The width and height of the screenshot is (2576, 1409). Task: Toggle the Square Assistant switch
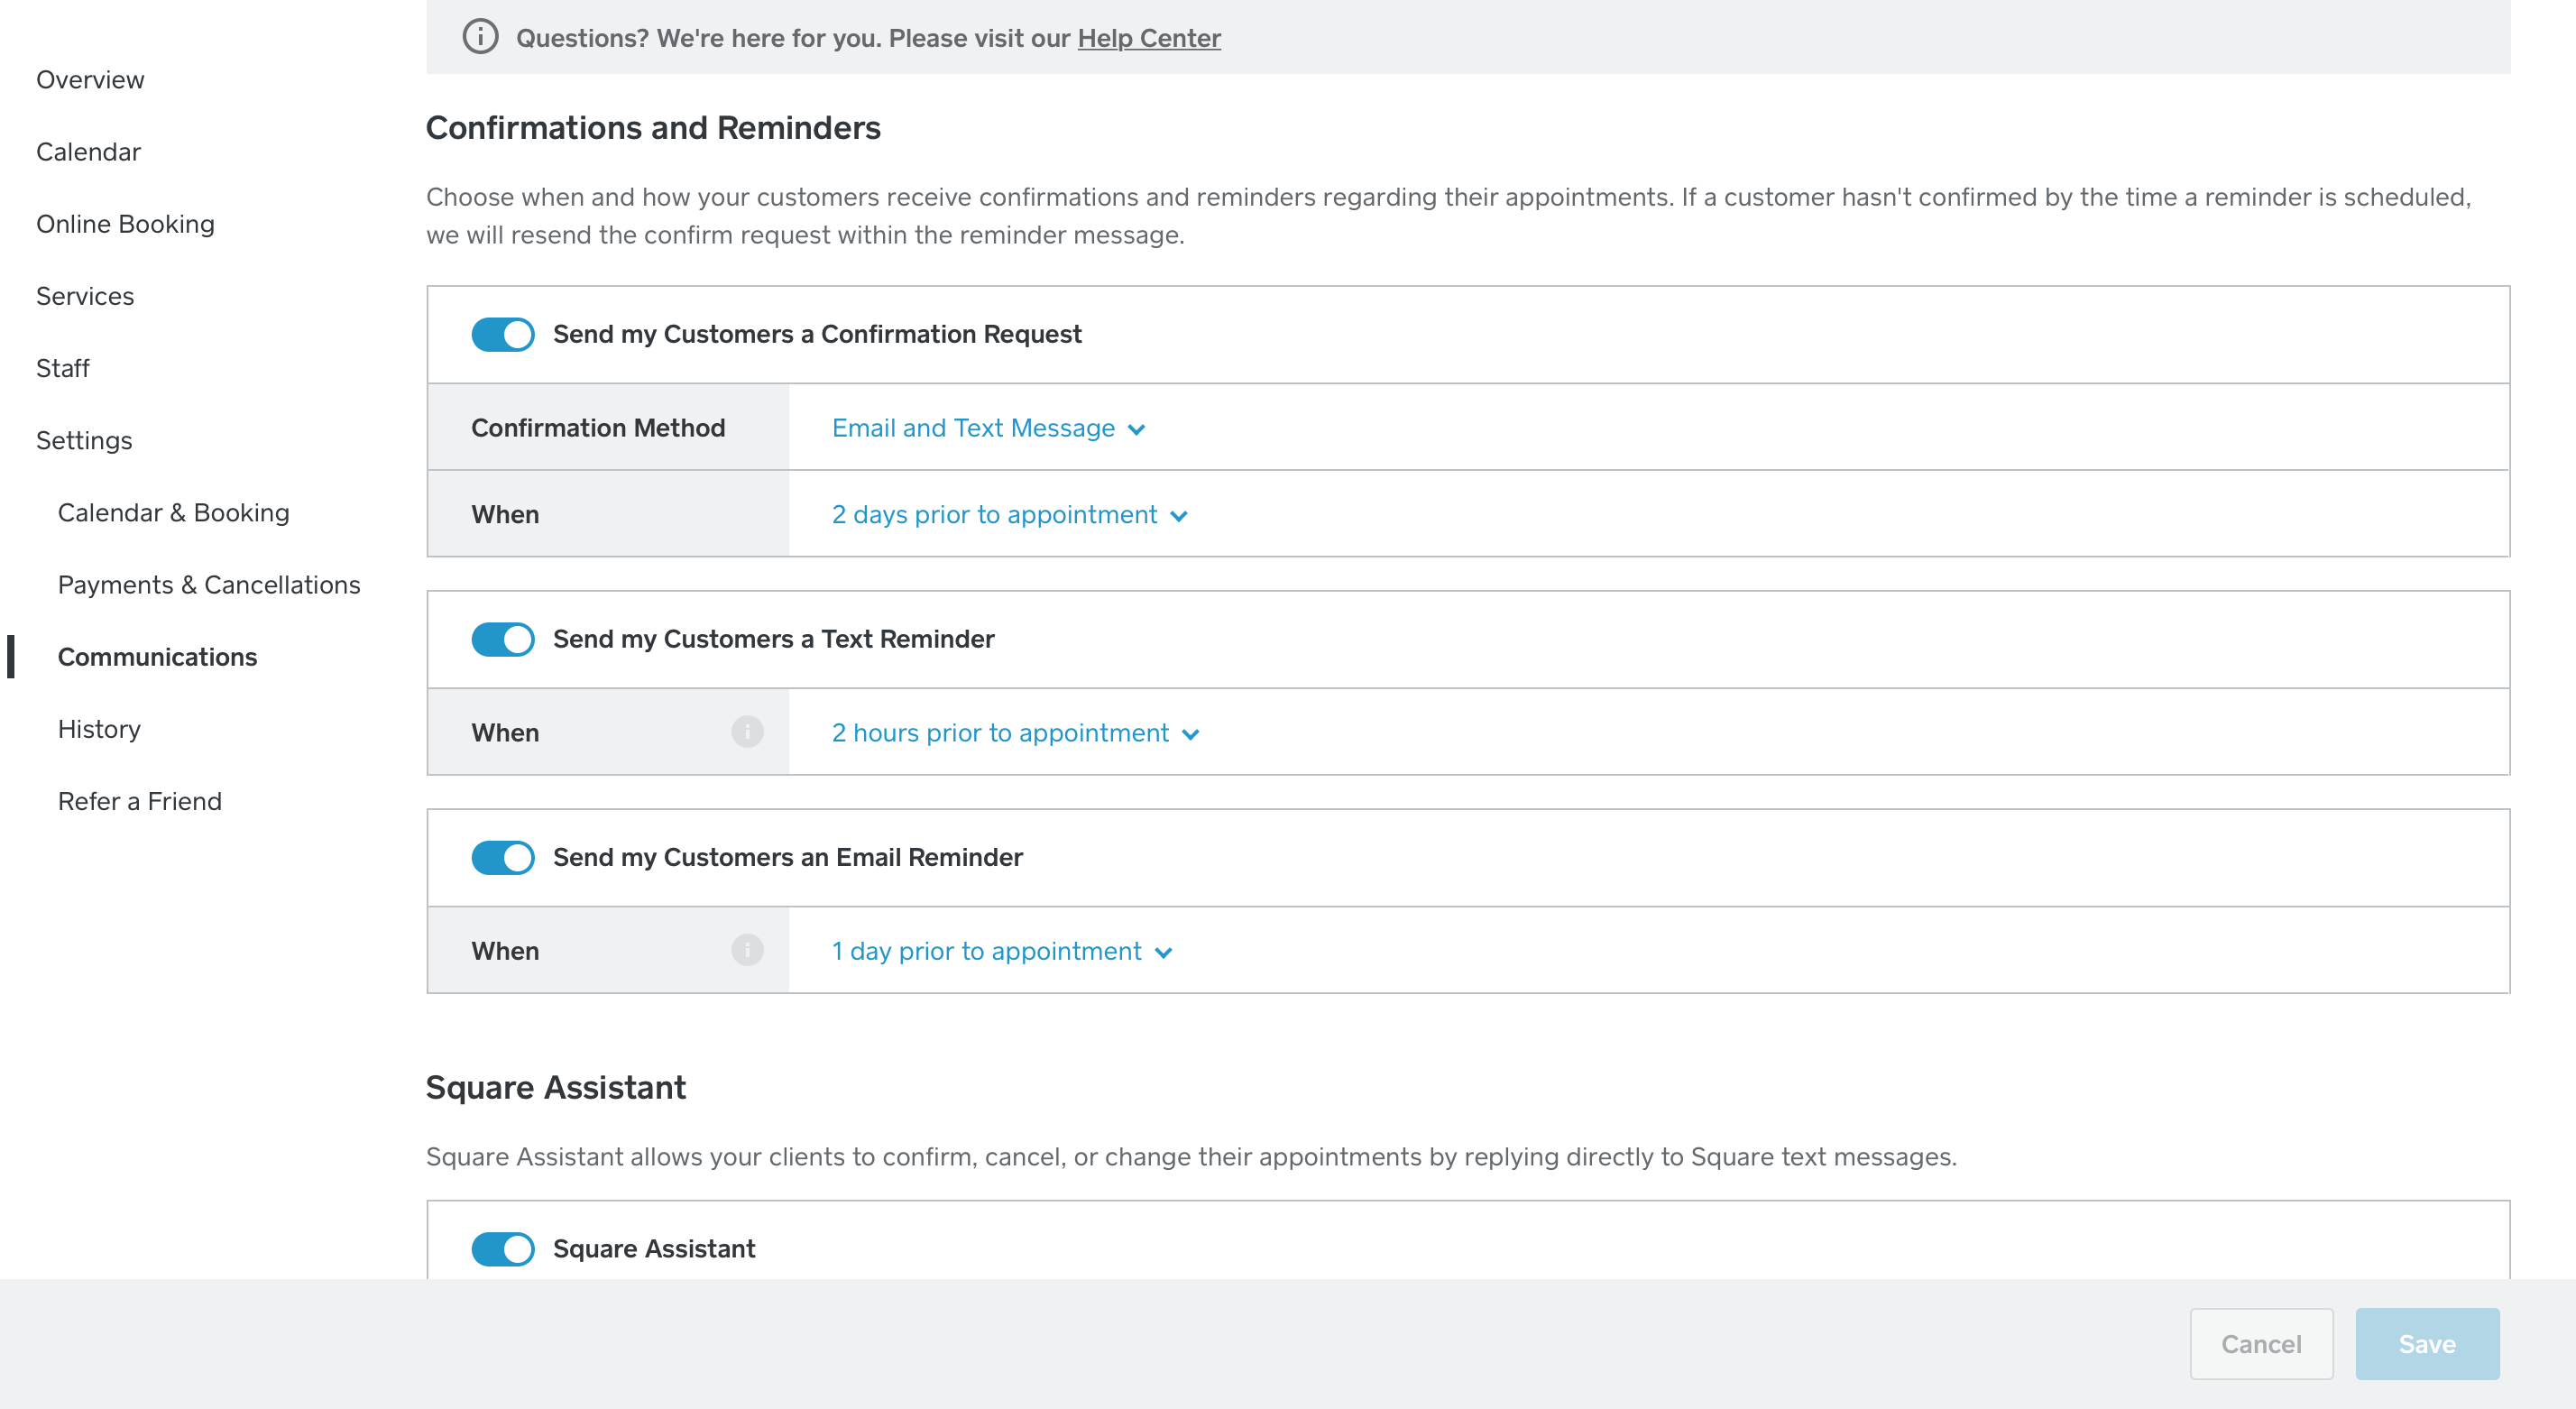(x=503, y=1249)
